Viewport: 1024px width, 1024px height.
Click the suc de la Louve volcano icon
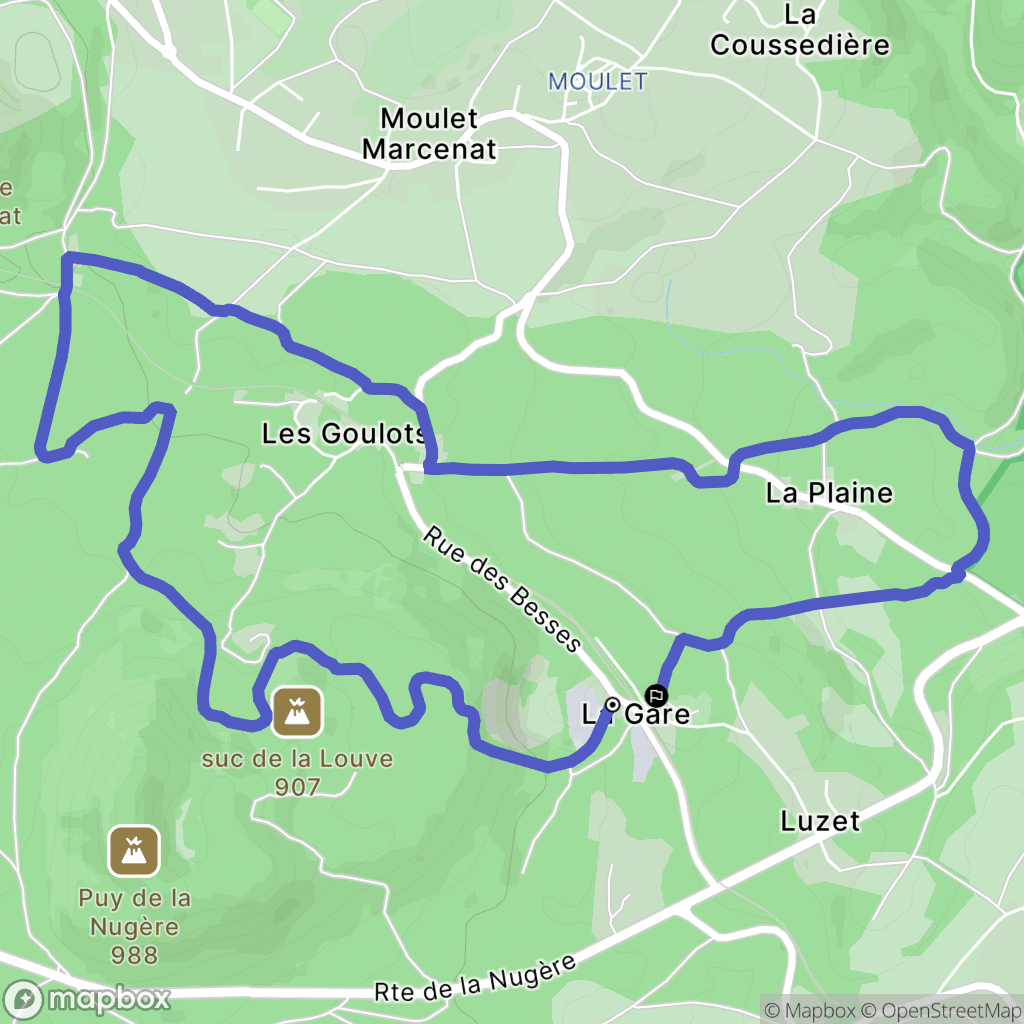297,712
